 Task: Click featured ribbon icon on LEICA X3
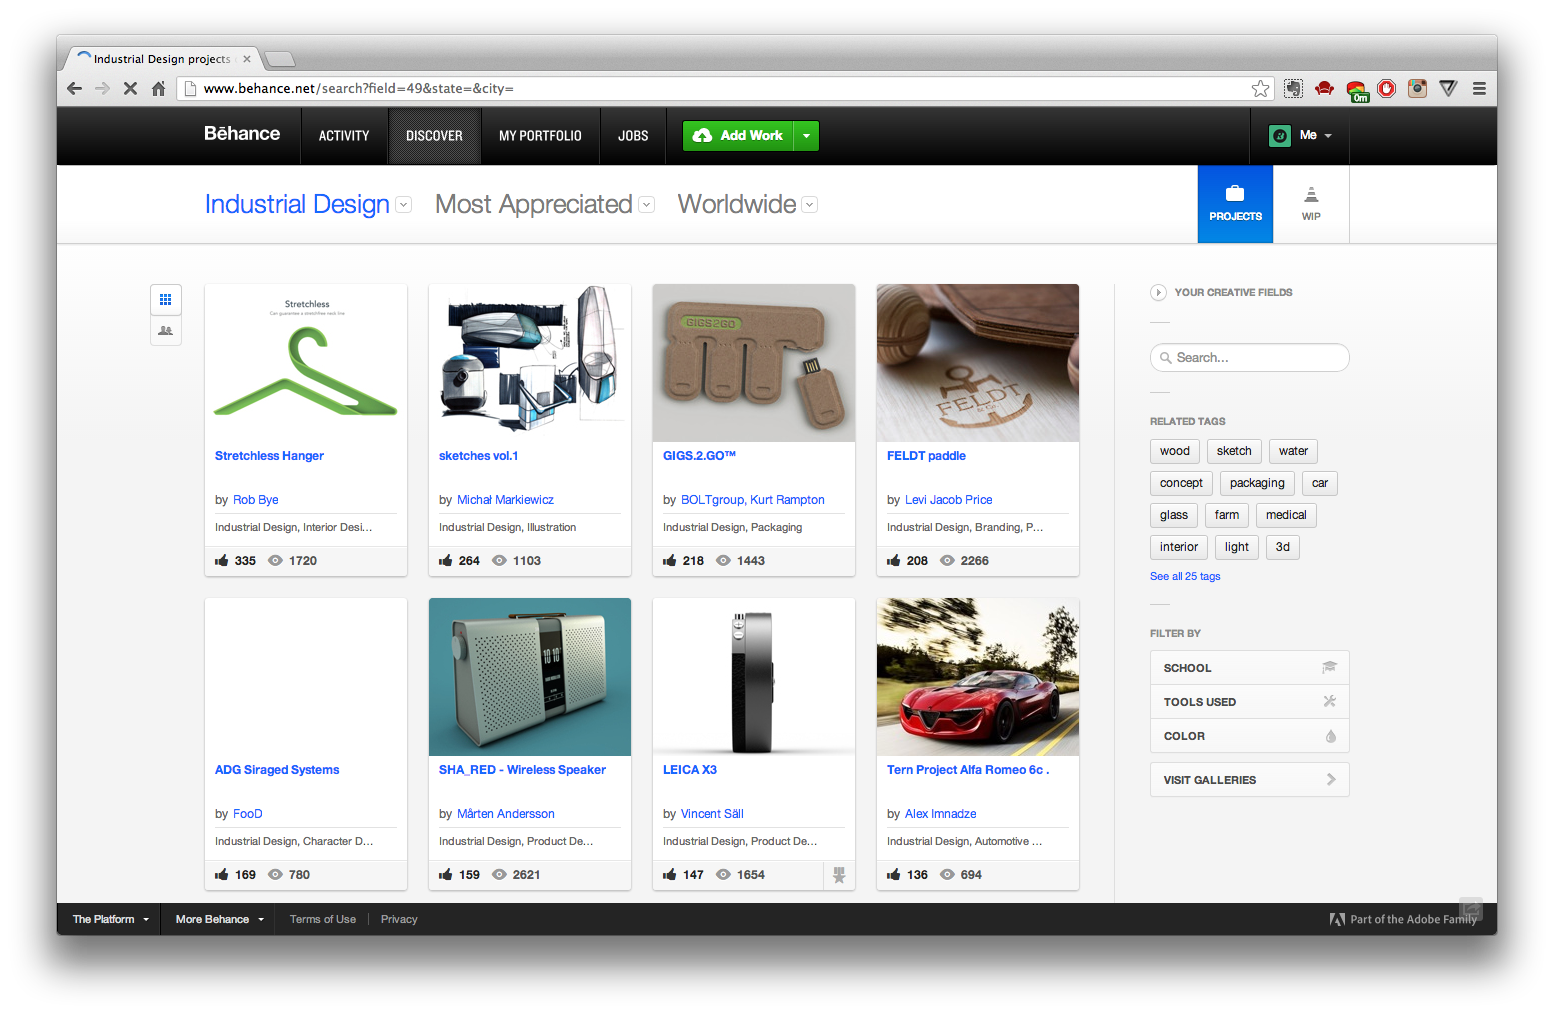pyautogui.click(x=839, y=875)
